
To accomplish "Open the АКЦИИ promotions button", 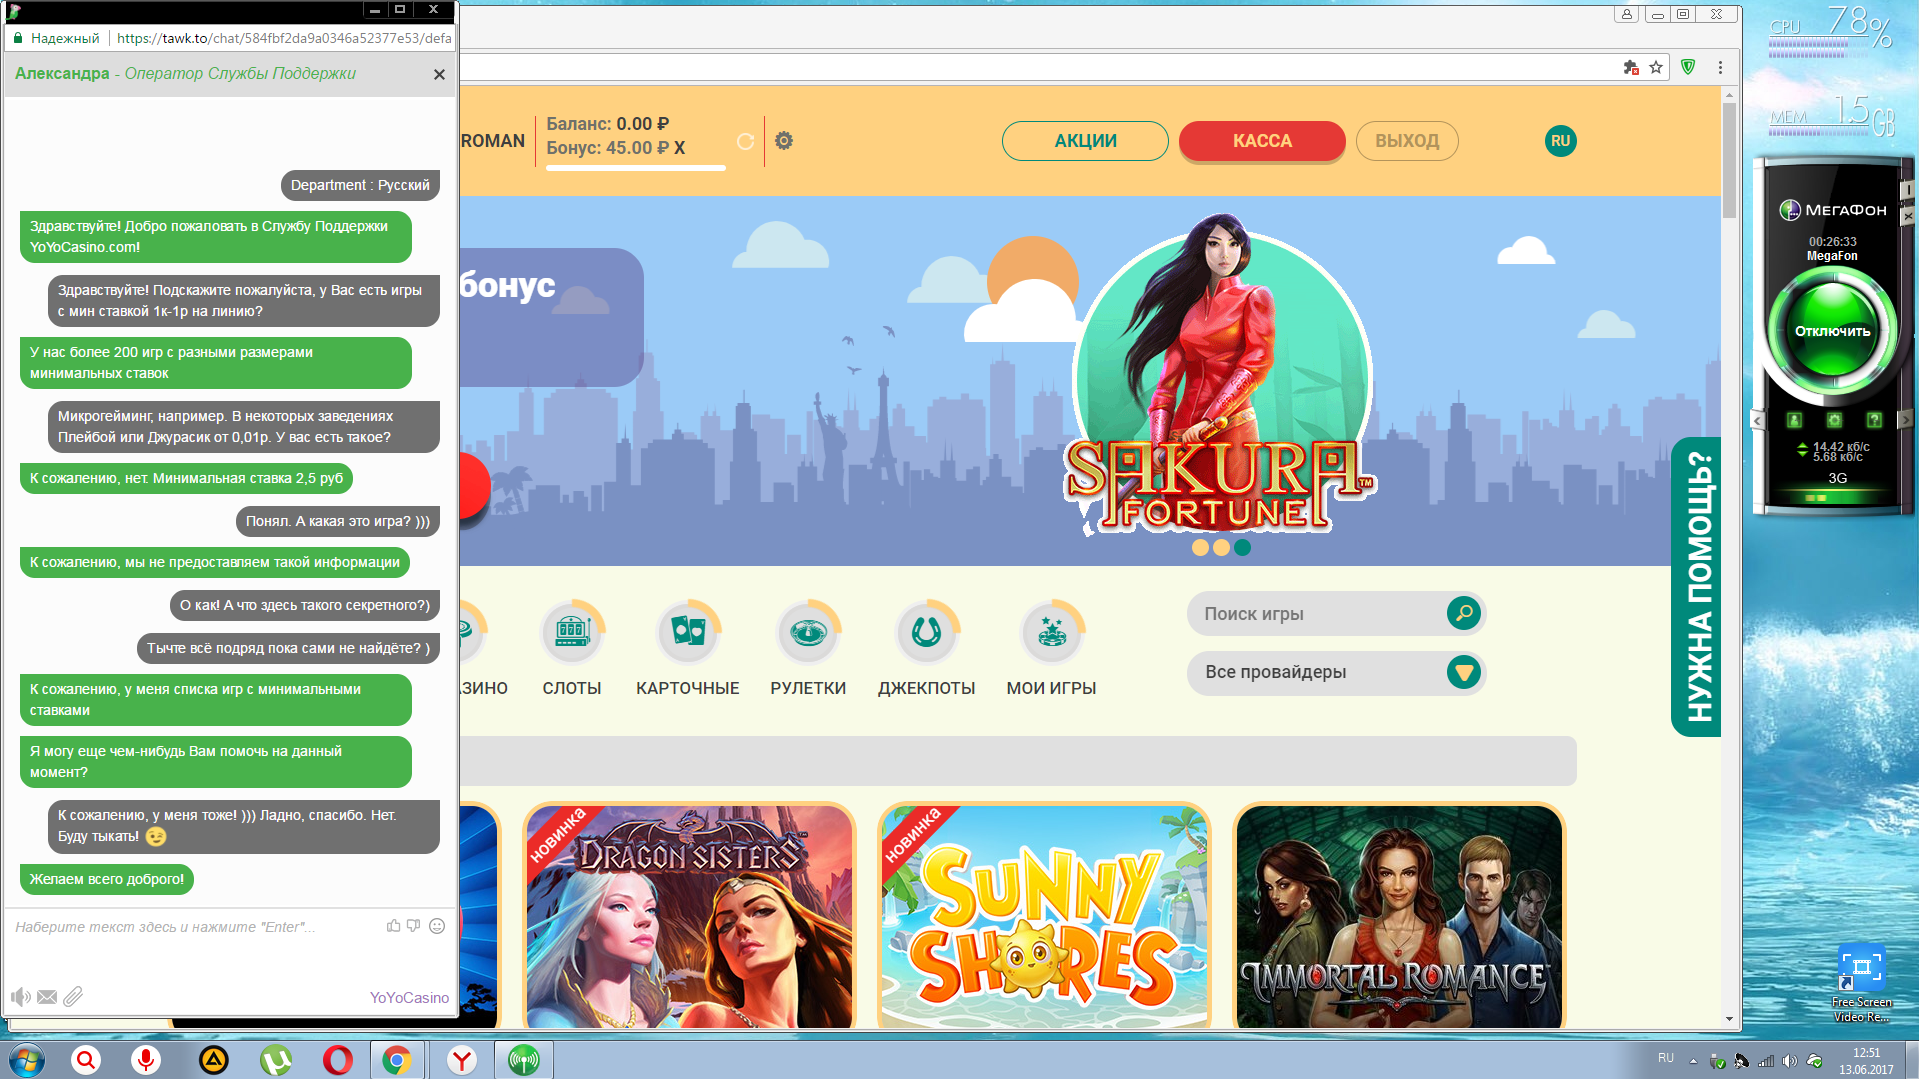I will pyautogui.click(x=1085, y=141).
